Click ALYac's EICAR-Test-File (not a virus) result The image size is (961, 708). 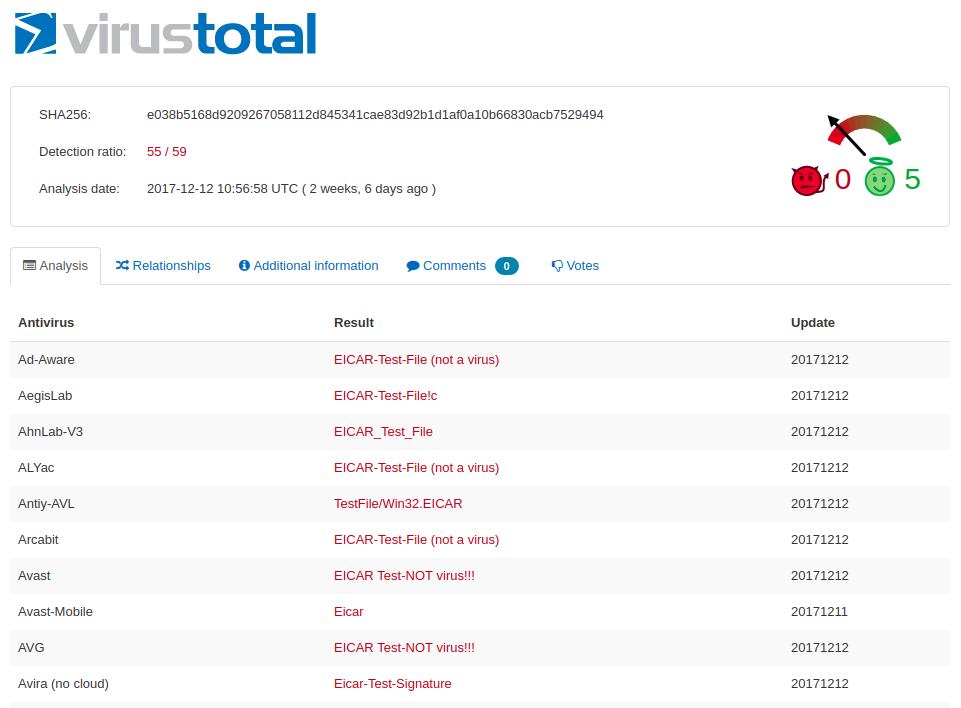point(416,468)
